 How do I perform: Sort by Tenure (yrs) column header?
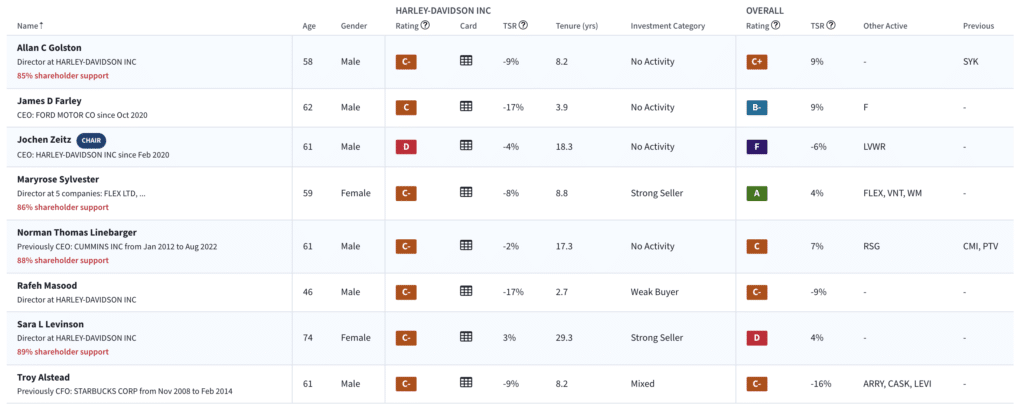coord(577,26)
